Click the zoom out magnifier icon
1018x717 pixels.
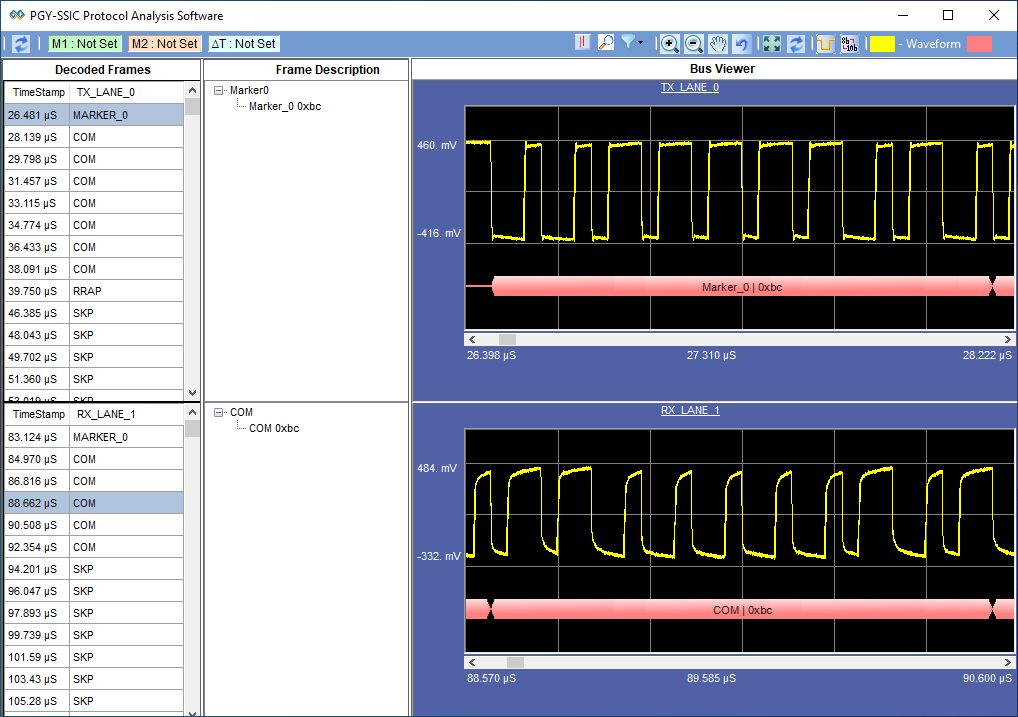click(x=694, y=44)
